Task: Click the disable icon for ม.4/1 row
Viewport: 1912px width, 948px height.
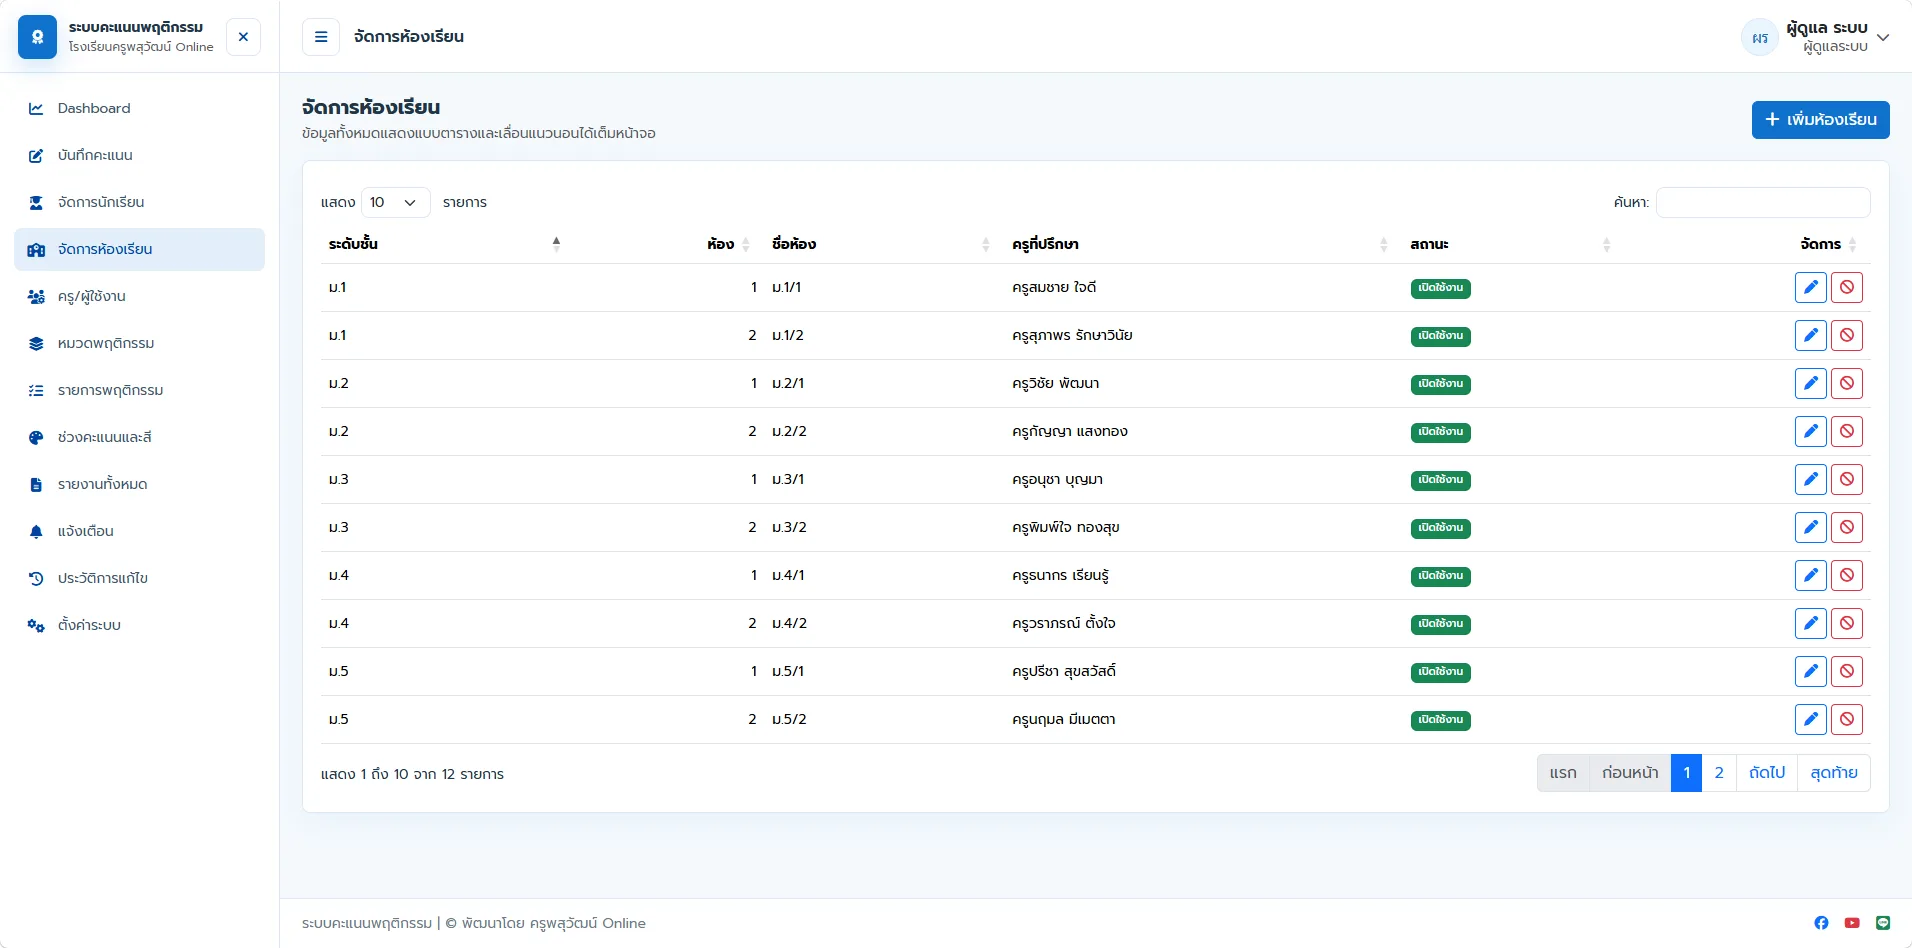Action: coord(1846,576)
